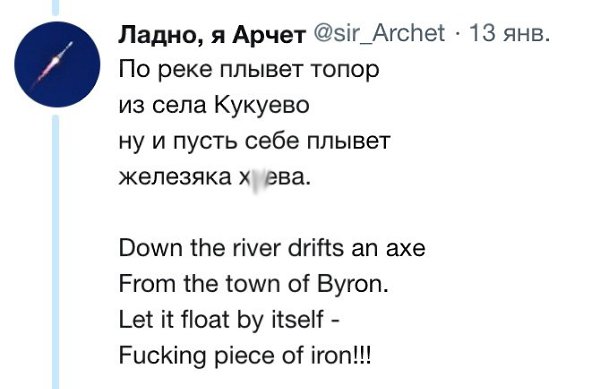The width and height of the screenshot is (600, 389).
Task: Click the line Down the river drifts an axe
Action: 272,248
